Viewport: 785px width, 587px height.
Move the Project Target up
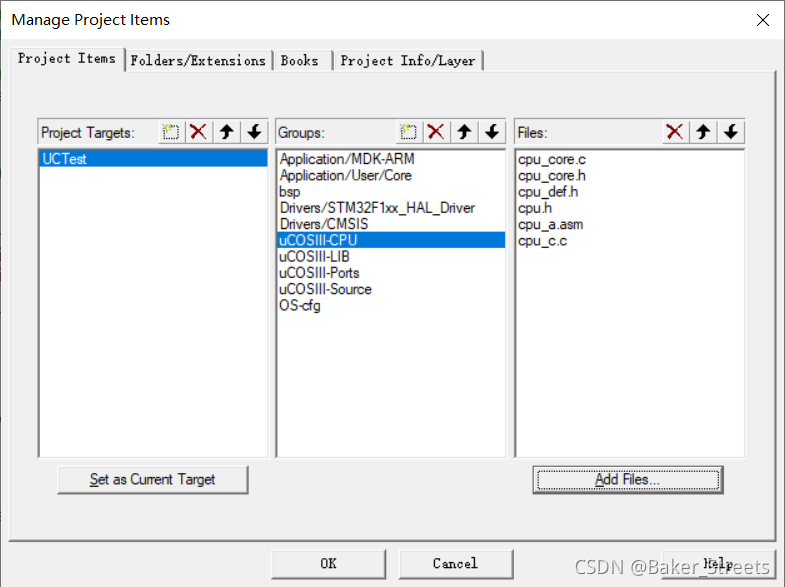click(227, 132)
